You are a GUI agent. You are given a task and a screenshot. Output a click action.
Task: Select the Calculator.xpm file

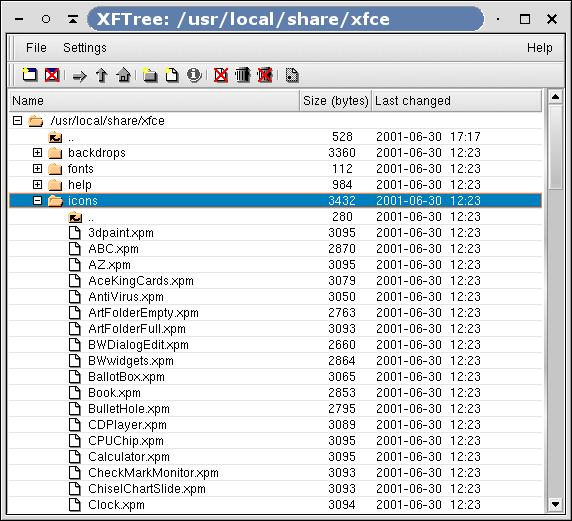129,457
